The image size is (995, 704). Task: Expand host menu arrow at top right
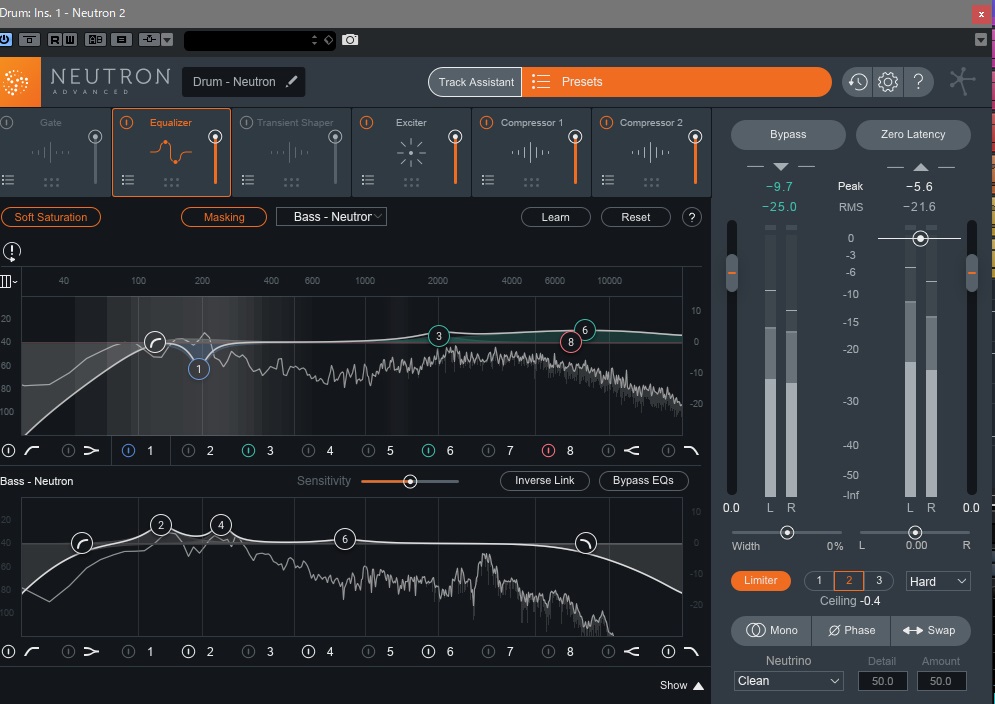(980, 40)
